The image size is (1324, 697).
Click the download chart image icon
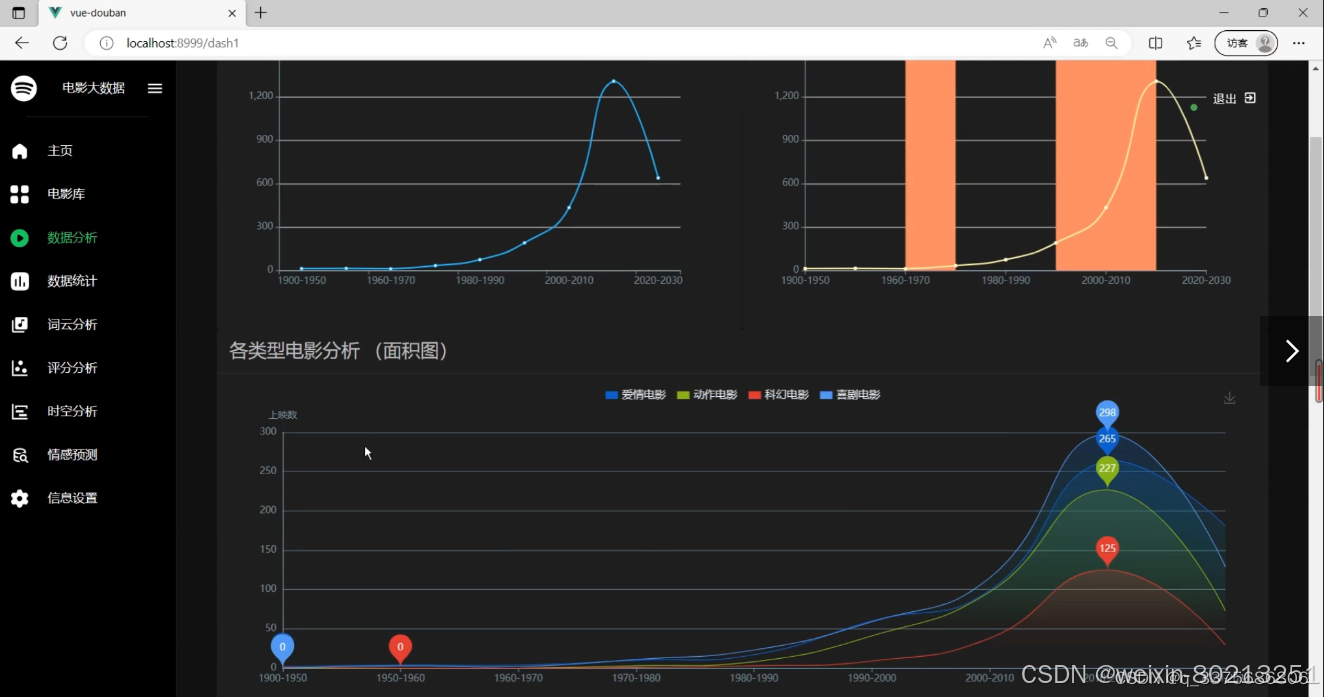click(x=1229, y=397)
